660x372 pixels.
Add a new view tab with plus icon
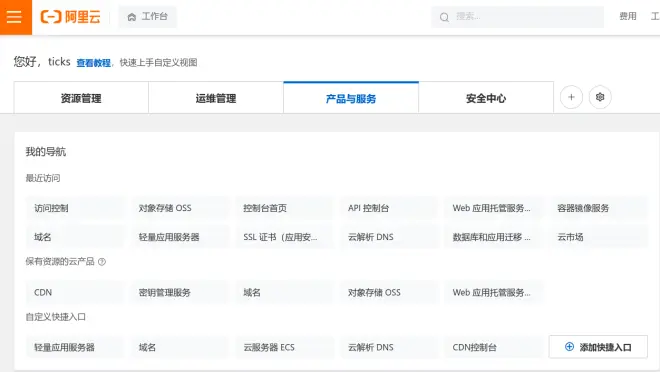571,97
